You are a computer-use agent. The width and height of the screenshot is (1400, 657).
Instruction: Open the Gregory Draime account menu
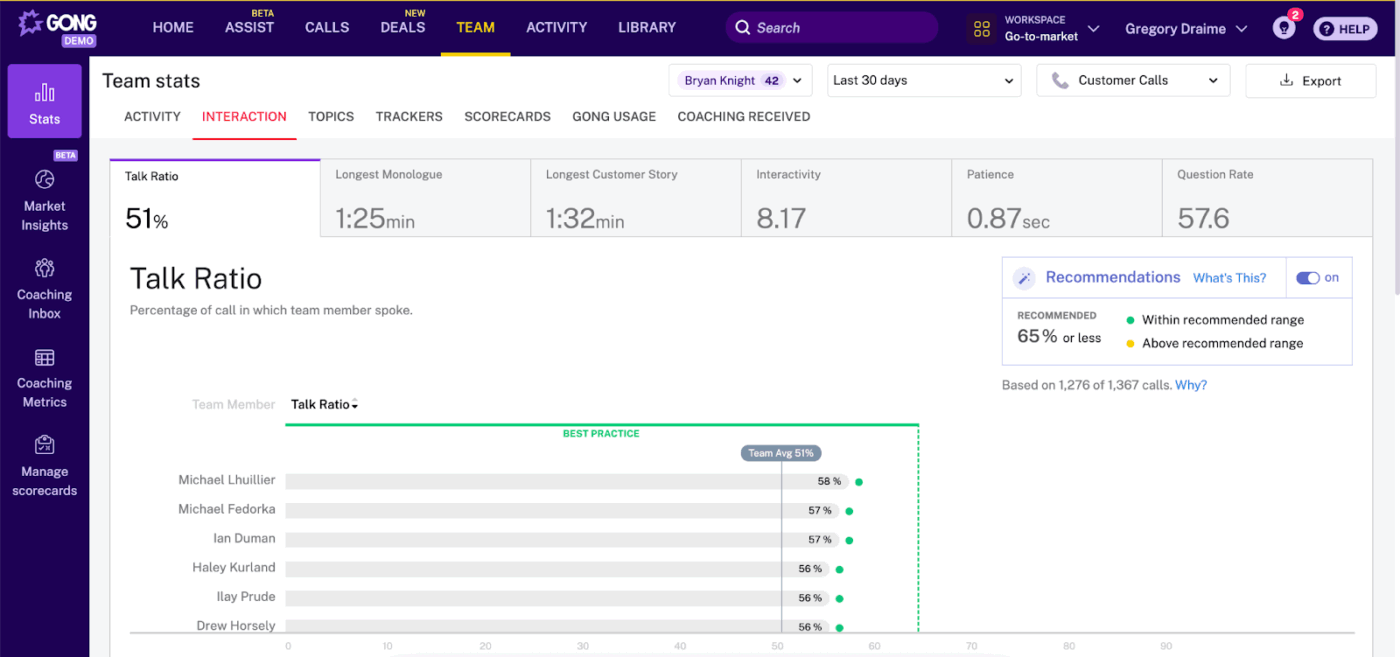click(1186, 28)
